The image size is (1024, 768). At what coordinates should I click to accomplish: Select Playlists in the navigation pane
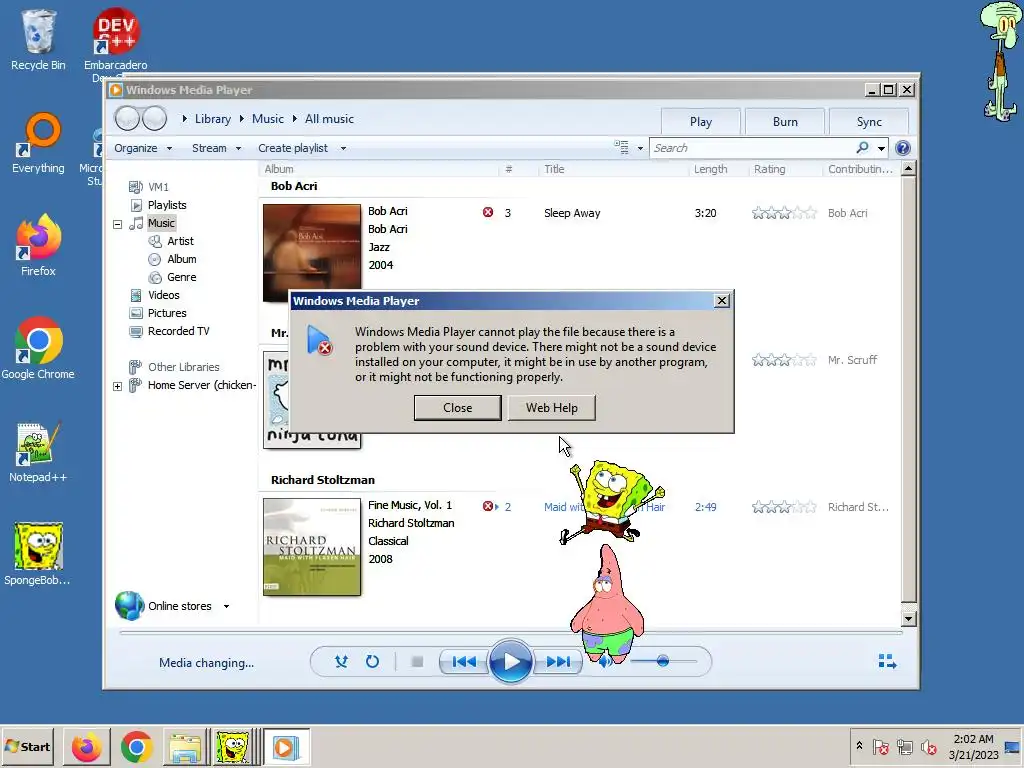(167, 205)
